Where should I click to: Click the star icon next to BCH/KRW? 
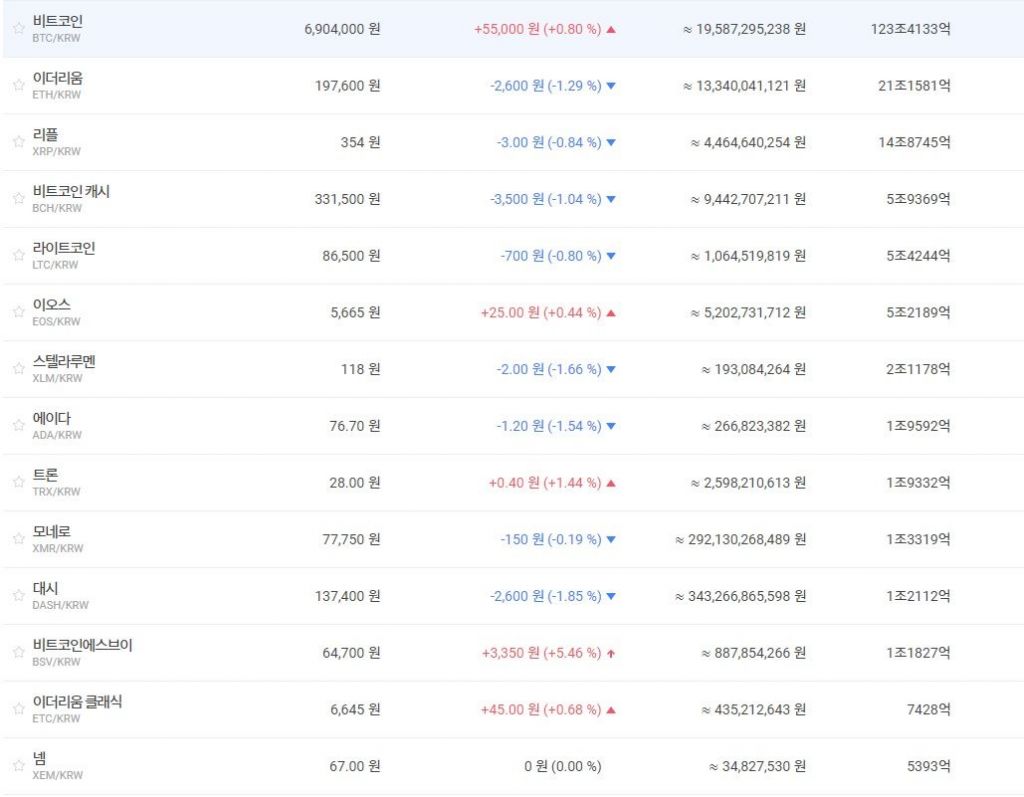coord(18,199)
